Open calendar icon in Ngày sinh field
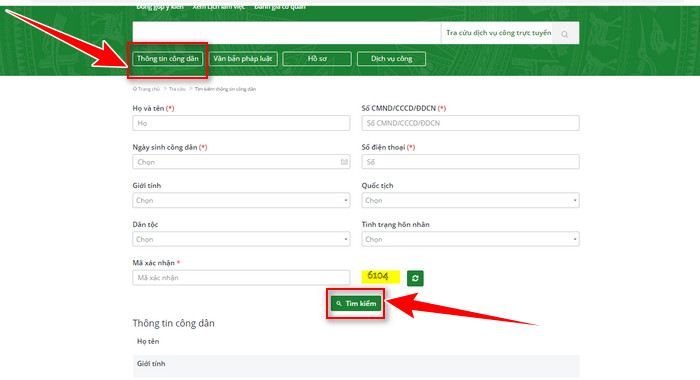The image size is (700, 380). click(344, 162)
